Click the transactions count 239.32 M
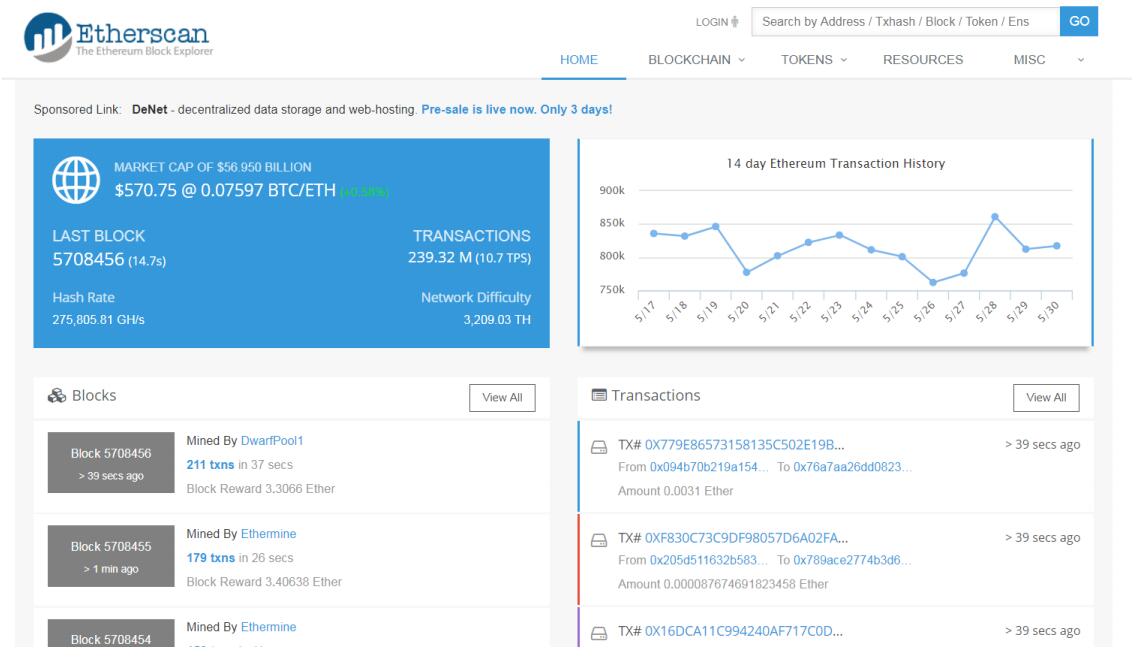Screen dimensions: 1142x661 (x=440, y=257)
